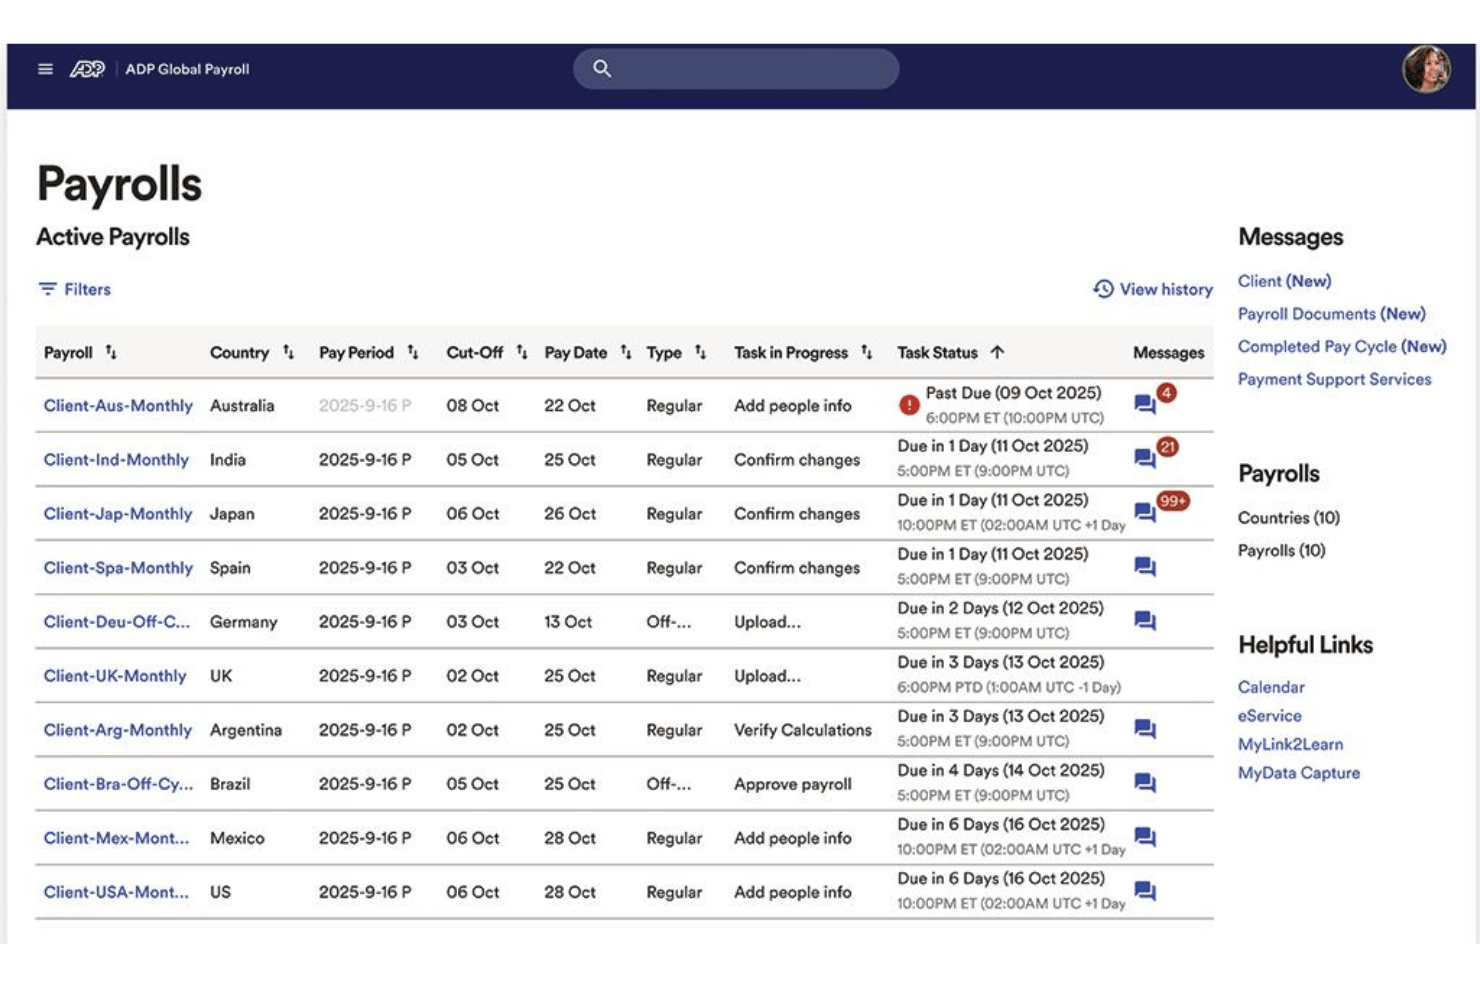The height and width of the screenshot is (987, 1480).
Task: Open Client (New) messages link
Action: [1285, 281]
